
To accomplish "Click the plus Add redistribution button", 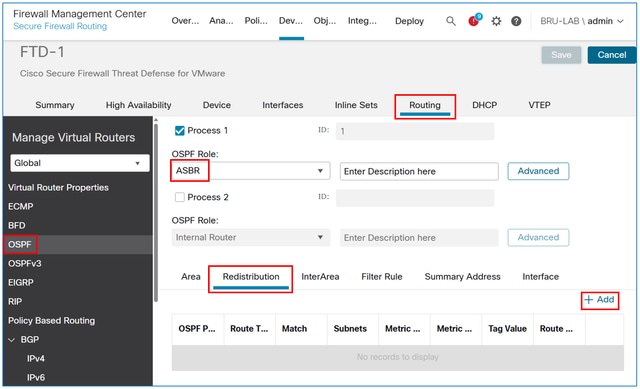I will [x=599, y=300].
